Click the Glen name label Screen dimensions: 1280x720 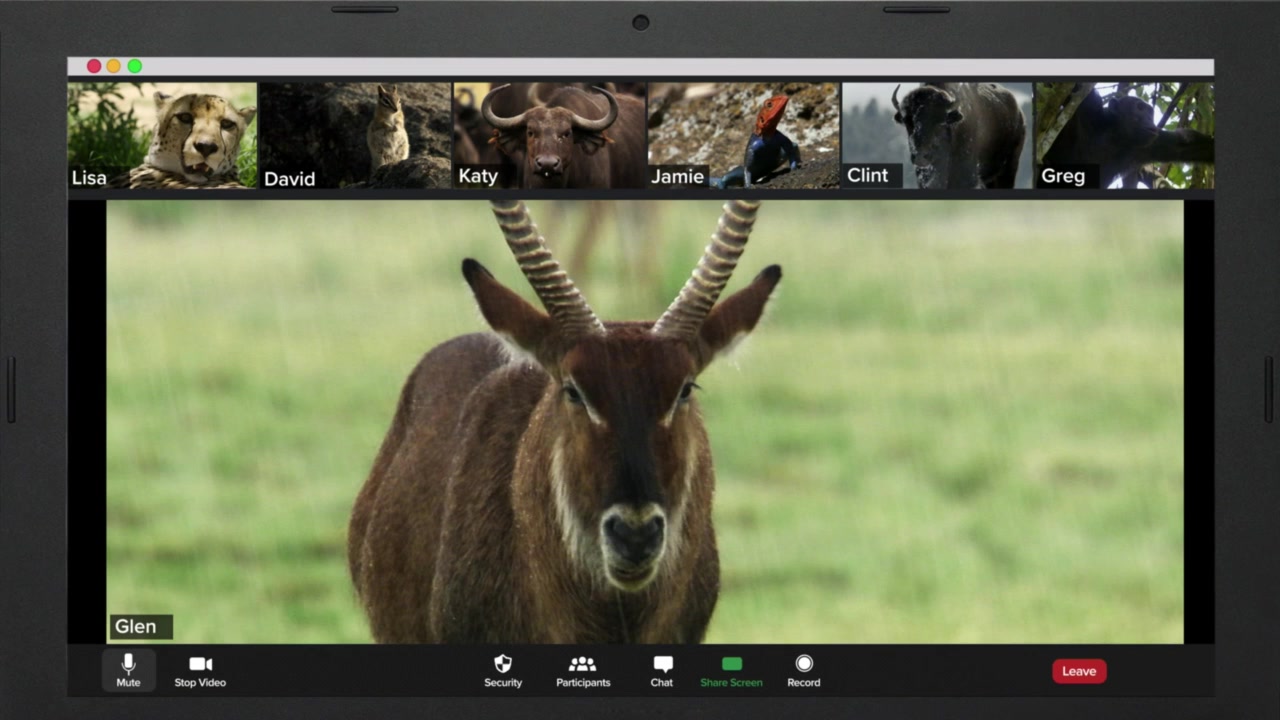(140, 627)
